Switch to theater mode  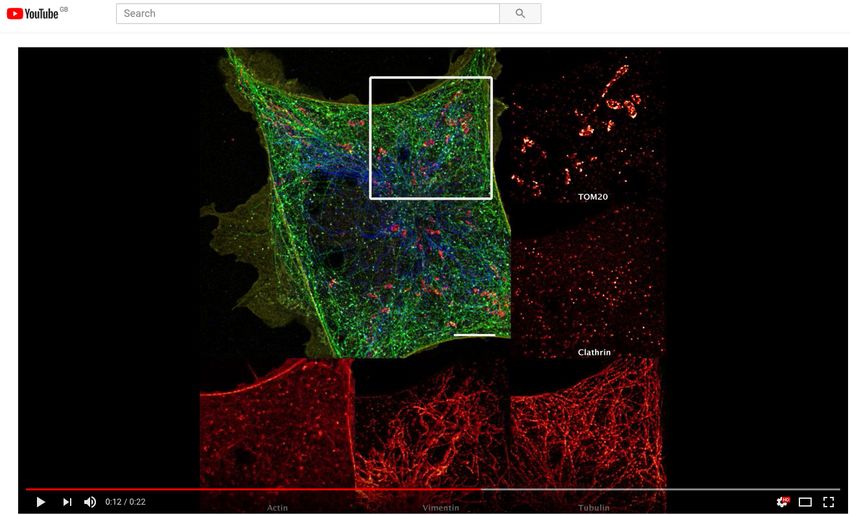coord(805,502)
